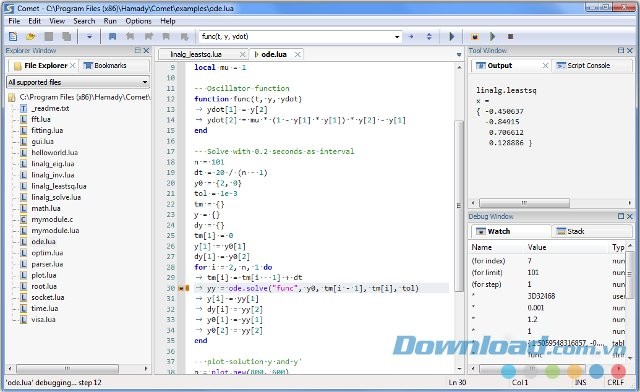The height and width of the screenshot is (392, 640).
Task: Open the editor tab list dropdown arrow
Action: pyautogui.click(x=459, y=55)
